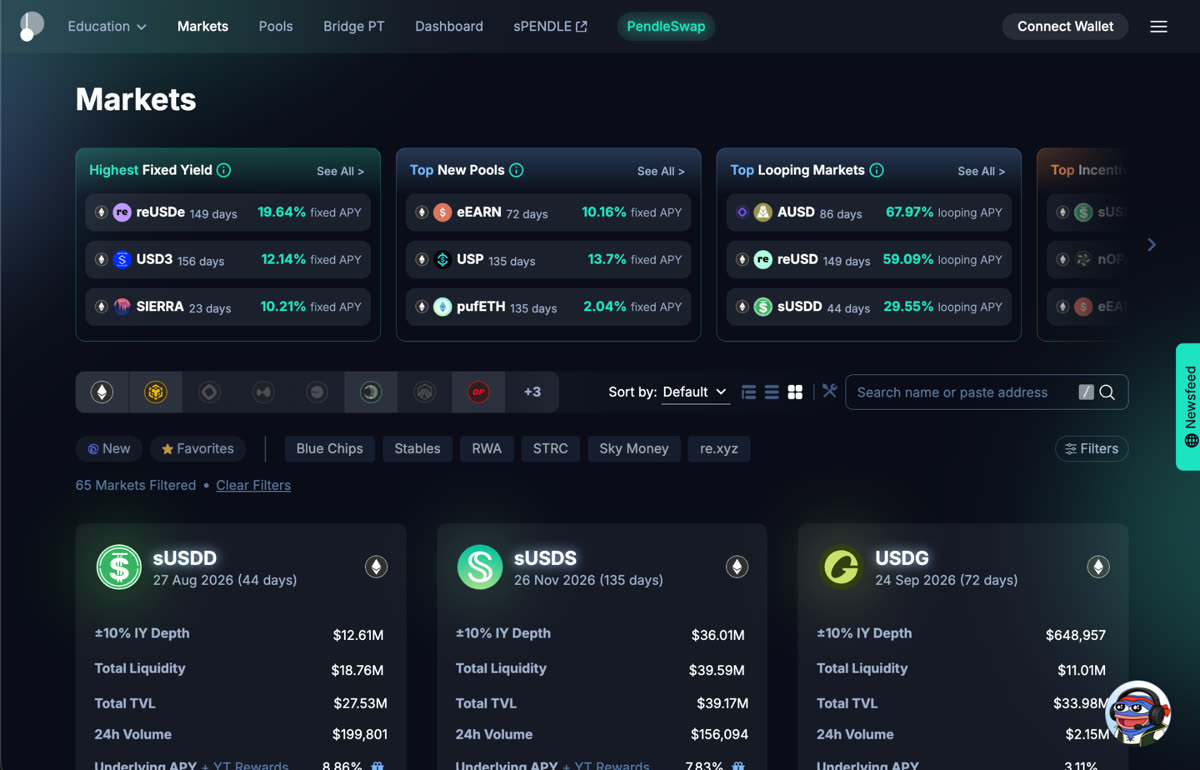Click Ethereum chain badge on sUSDD card
Viewport: 1200px width, 770px height.
(x=376, y=567)
